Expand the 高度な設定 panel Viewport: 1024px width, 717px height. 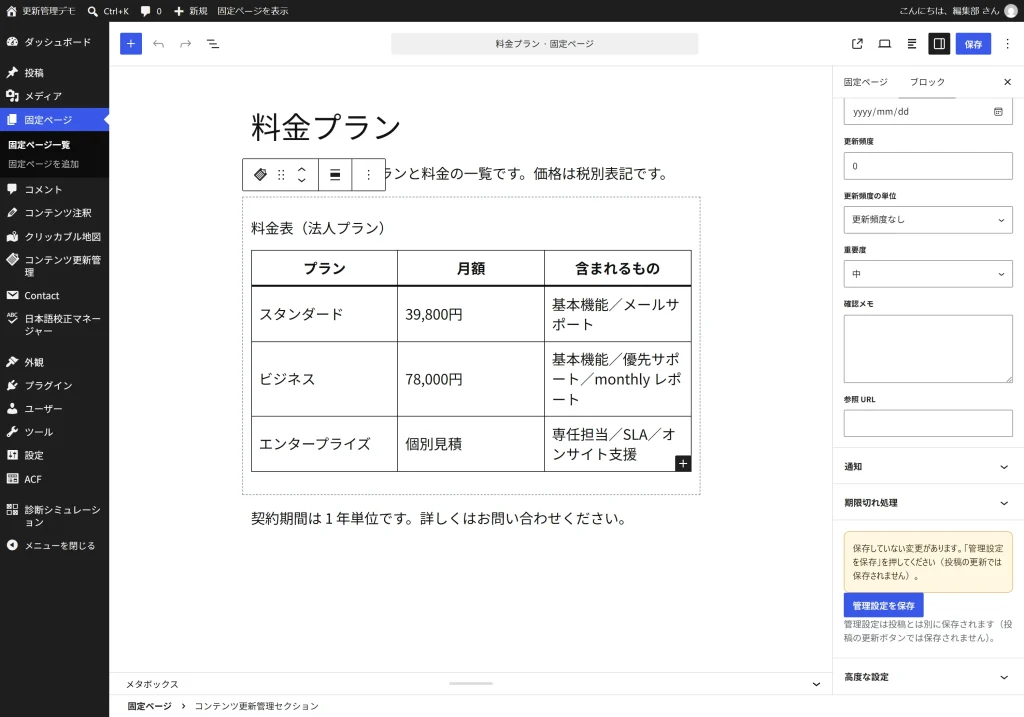928,677
